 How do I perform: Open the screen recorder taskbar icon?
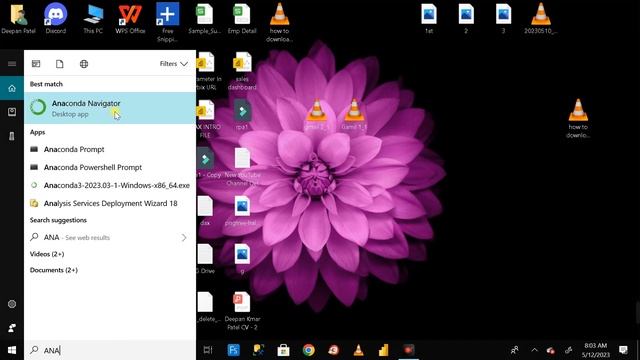[x=409, y=350]
